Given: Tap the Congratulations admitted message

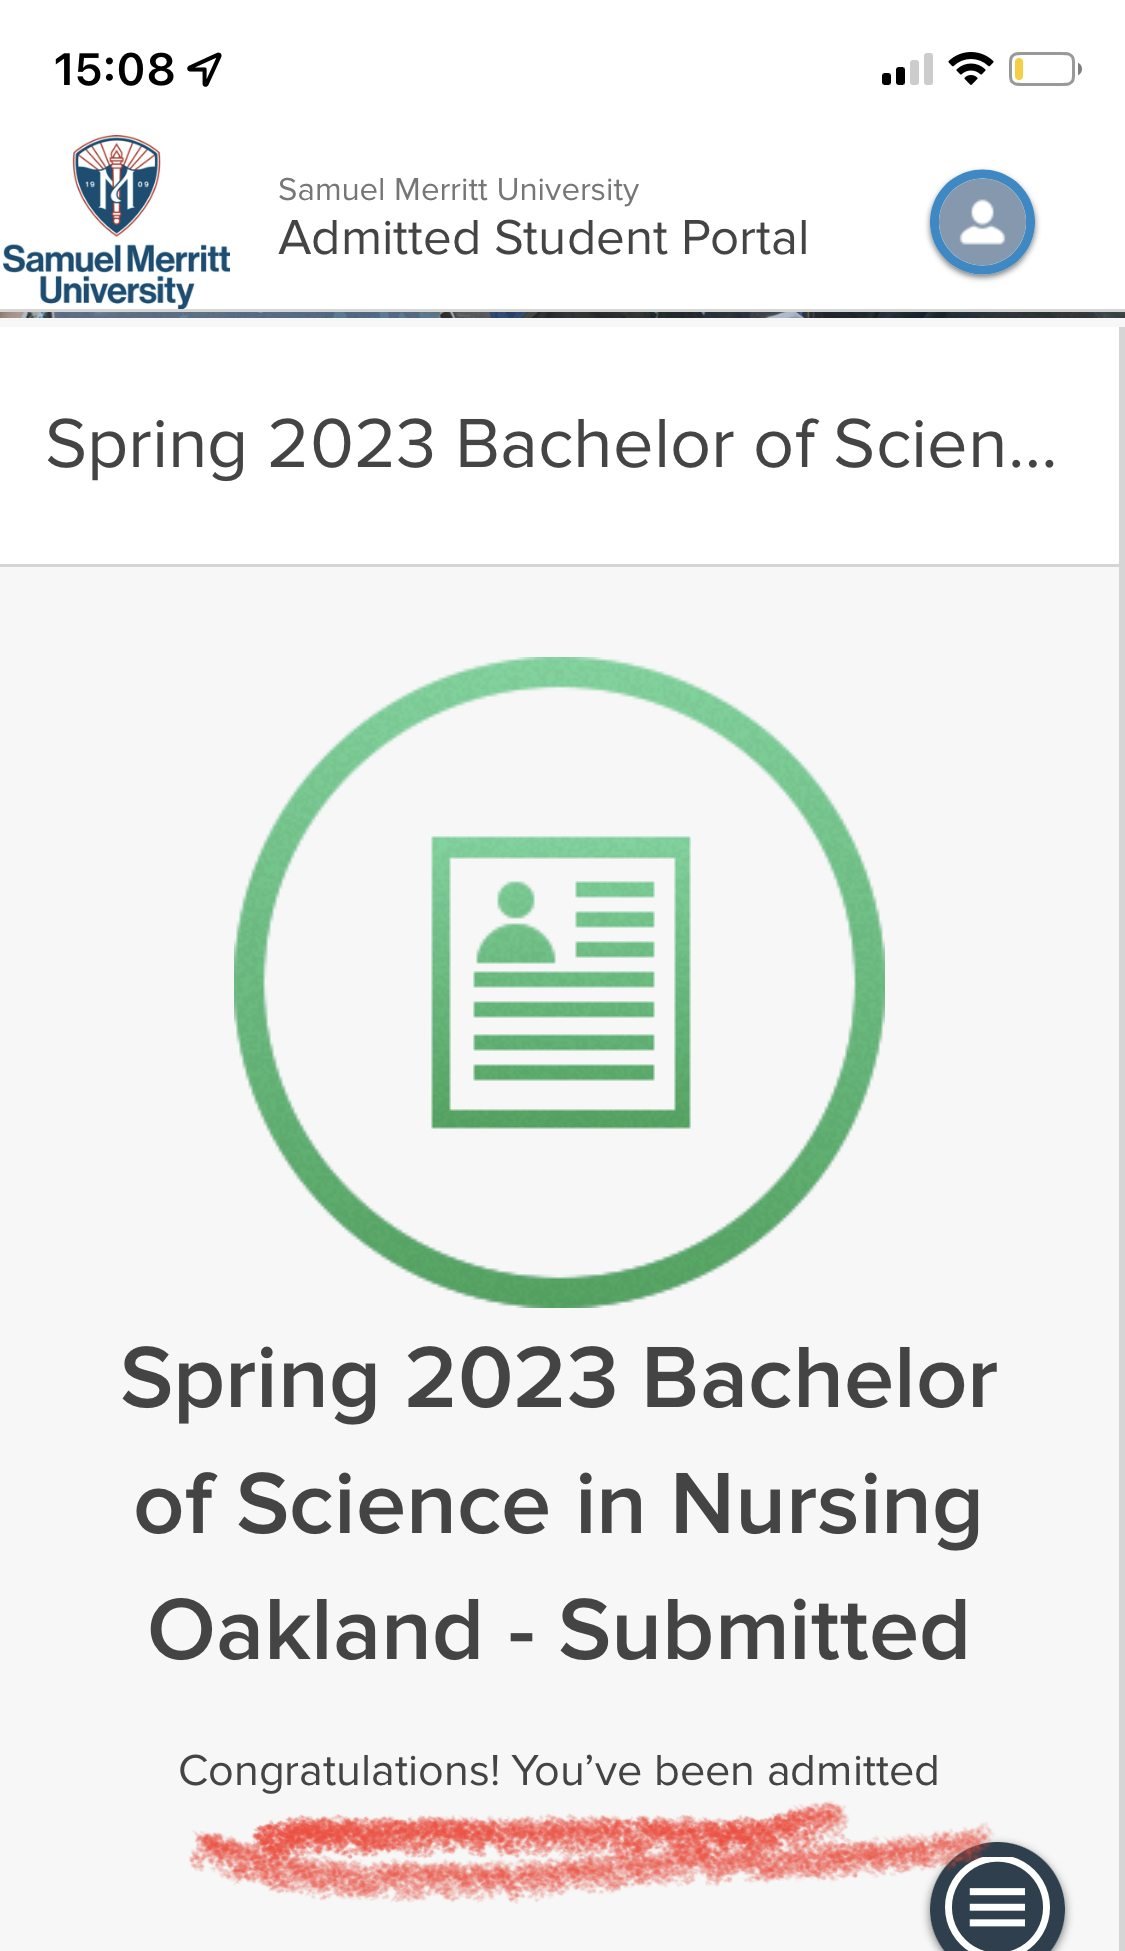Looking at the screenshot, I should pyautogui.click(x=559, y=1771).
